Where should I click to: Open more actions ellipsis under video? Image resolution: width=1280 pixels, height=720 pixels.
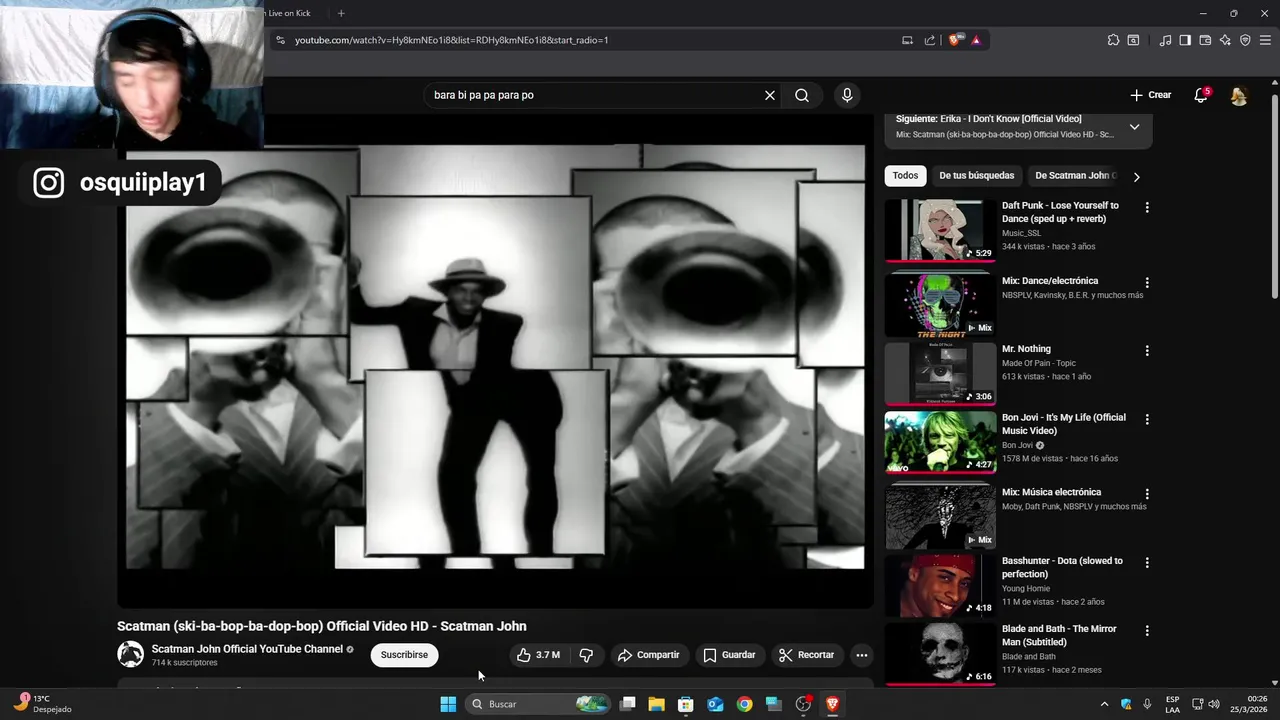coord(862,655)
